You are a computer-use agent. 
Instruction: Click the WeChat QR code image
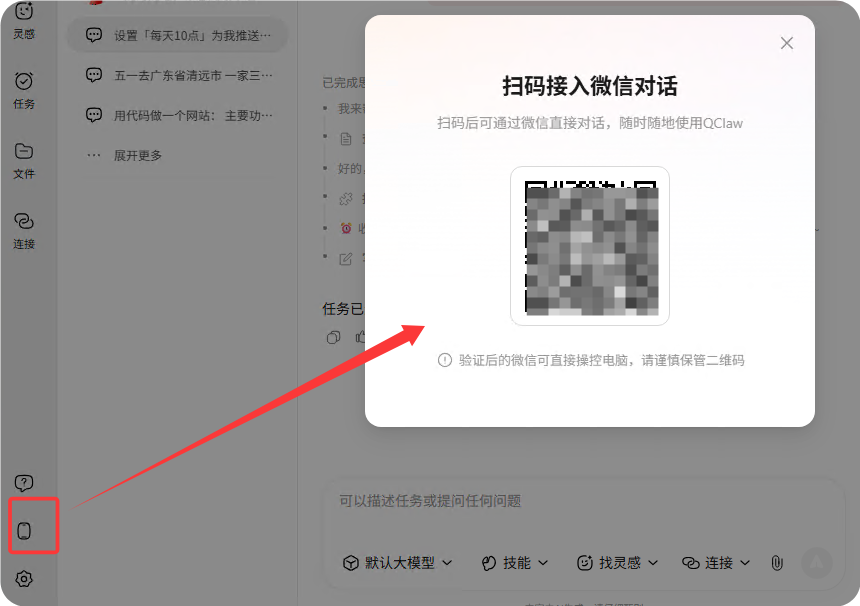pos(590,246)
